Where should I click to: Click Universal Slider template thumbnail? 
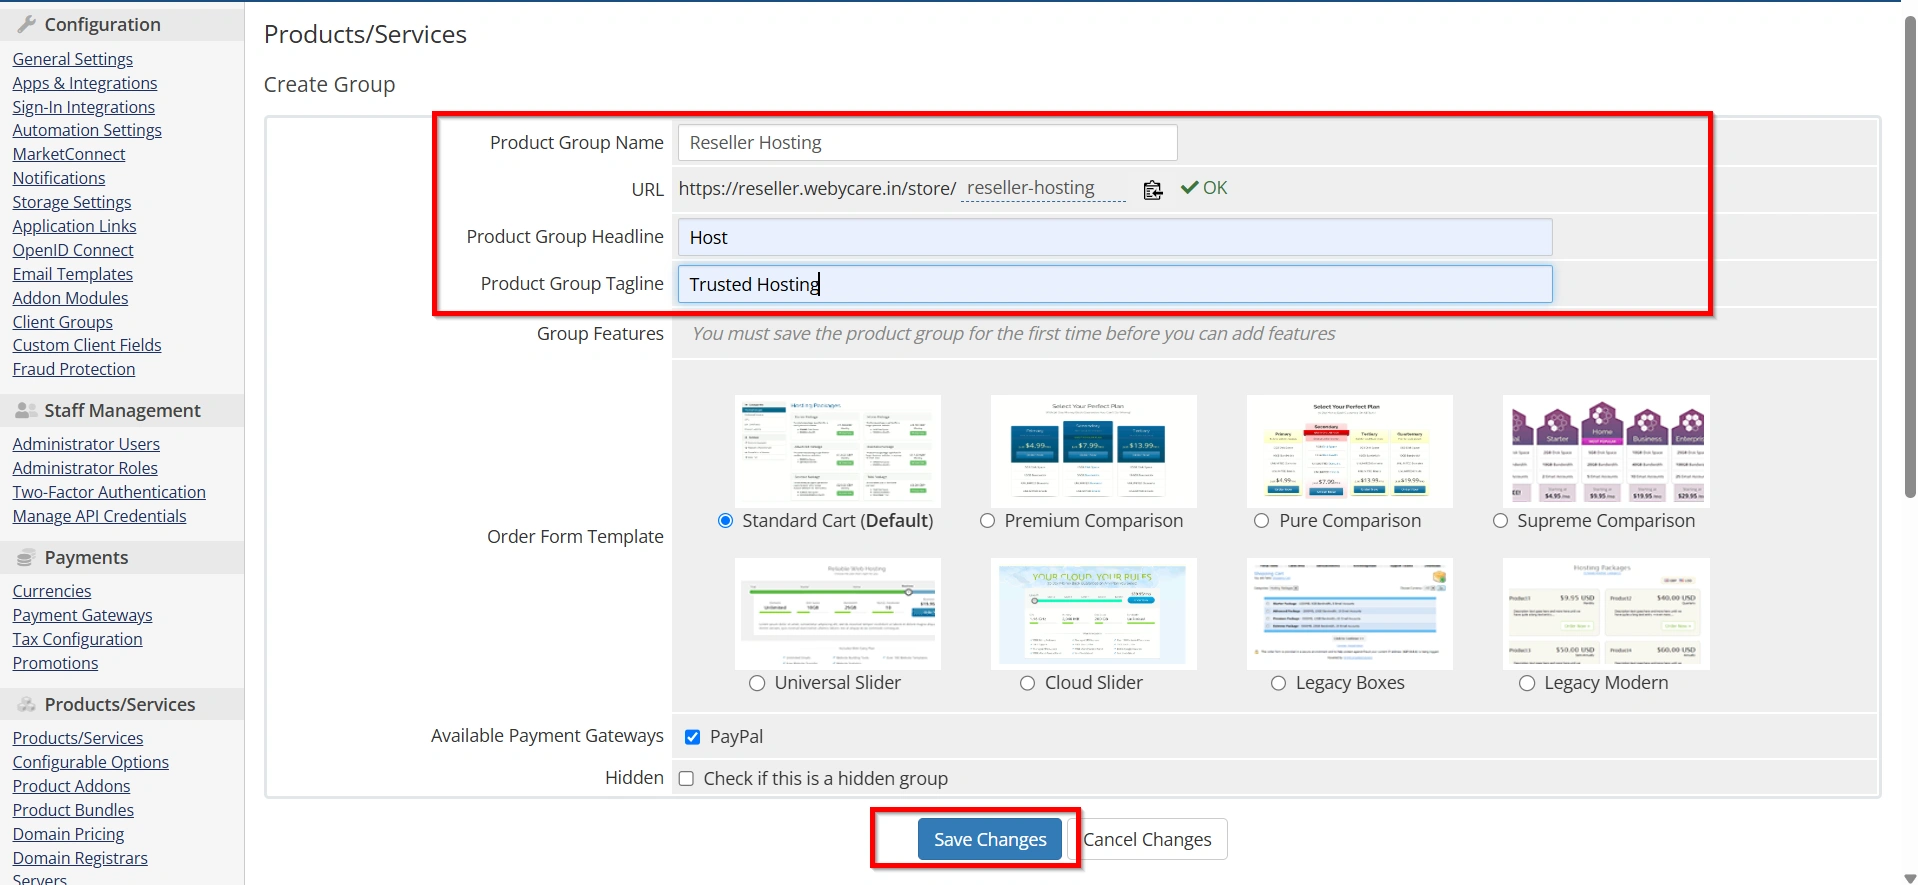point(838,613)
